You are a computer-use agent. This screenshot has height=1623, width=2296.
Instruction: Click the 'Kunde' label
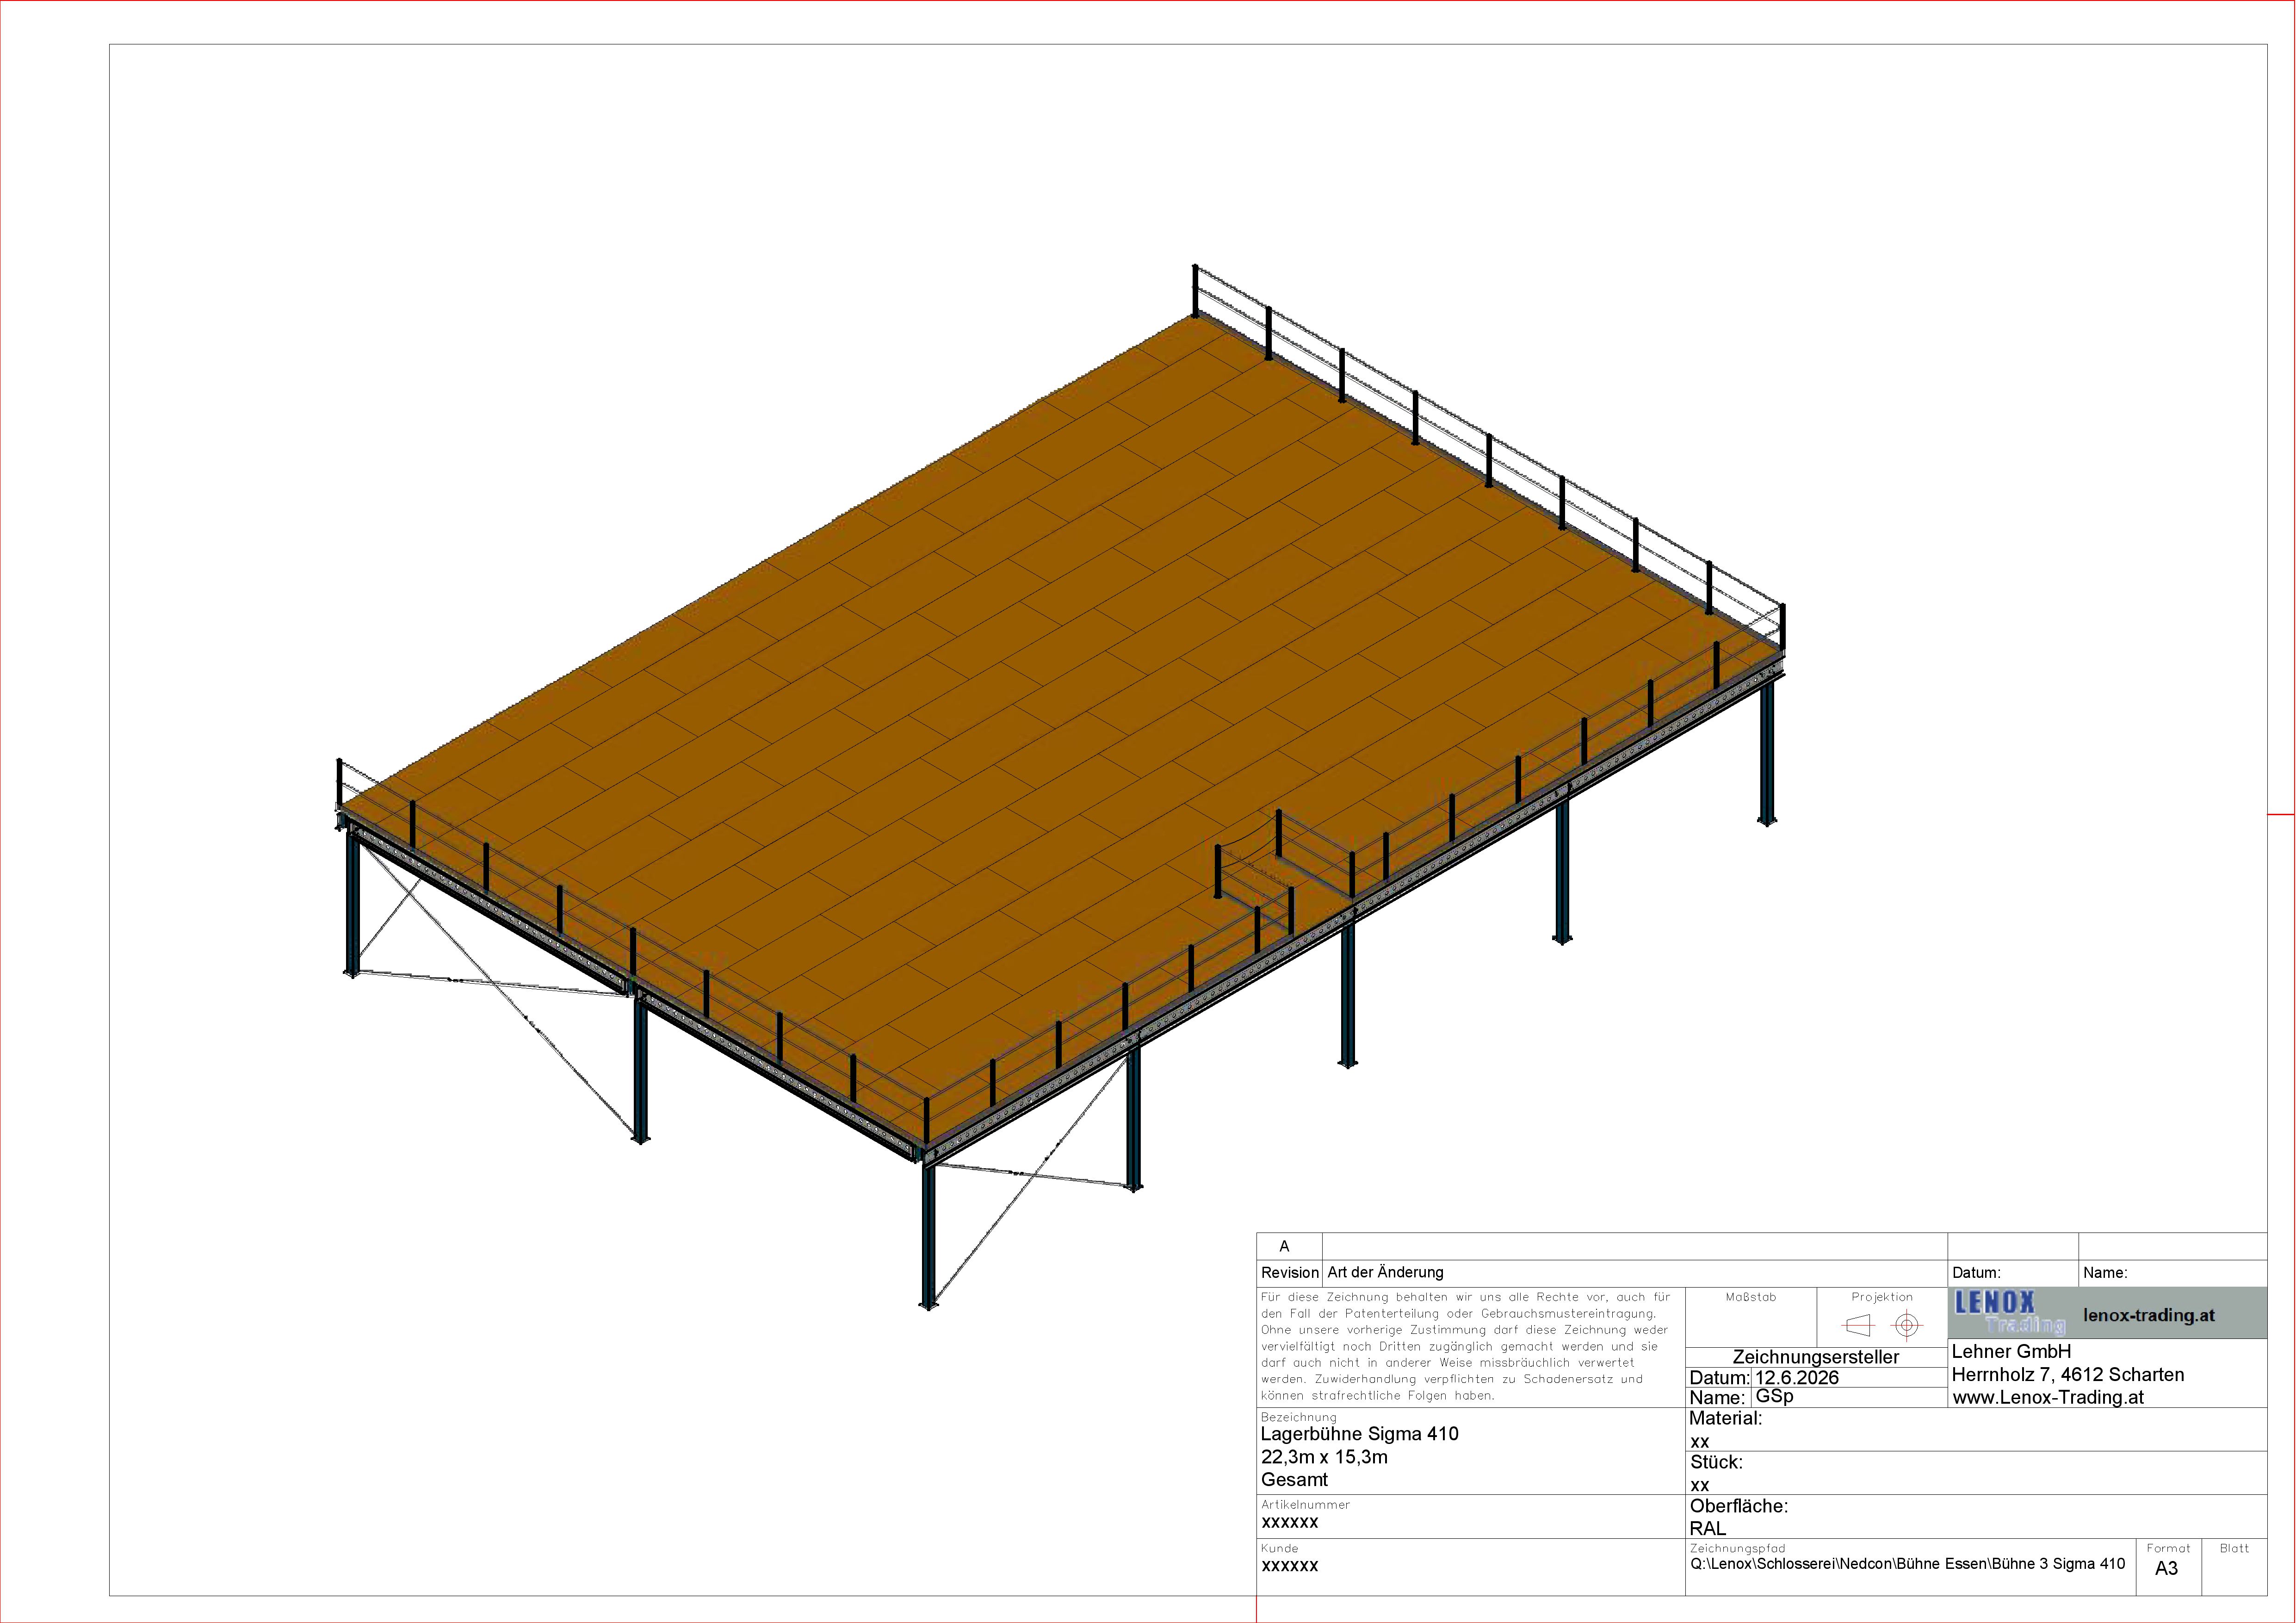[1279, 1548]
